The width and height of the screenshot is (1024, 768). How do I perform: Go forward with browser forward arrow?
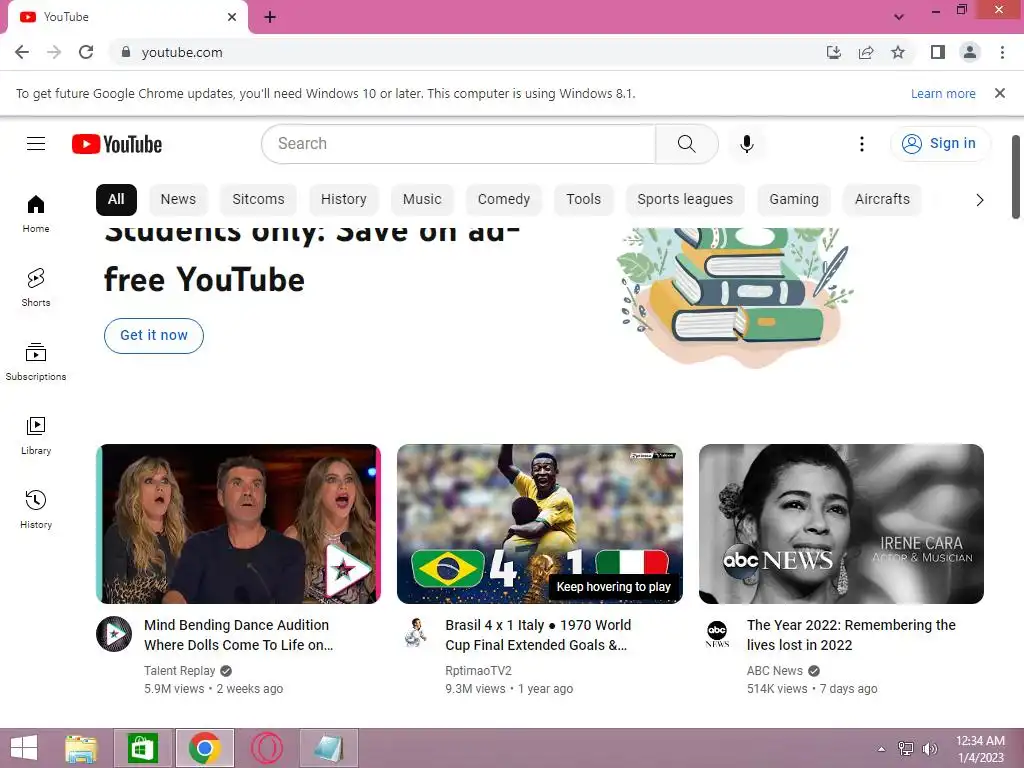(54, 52)
